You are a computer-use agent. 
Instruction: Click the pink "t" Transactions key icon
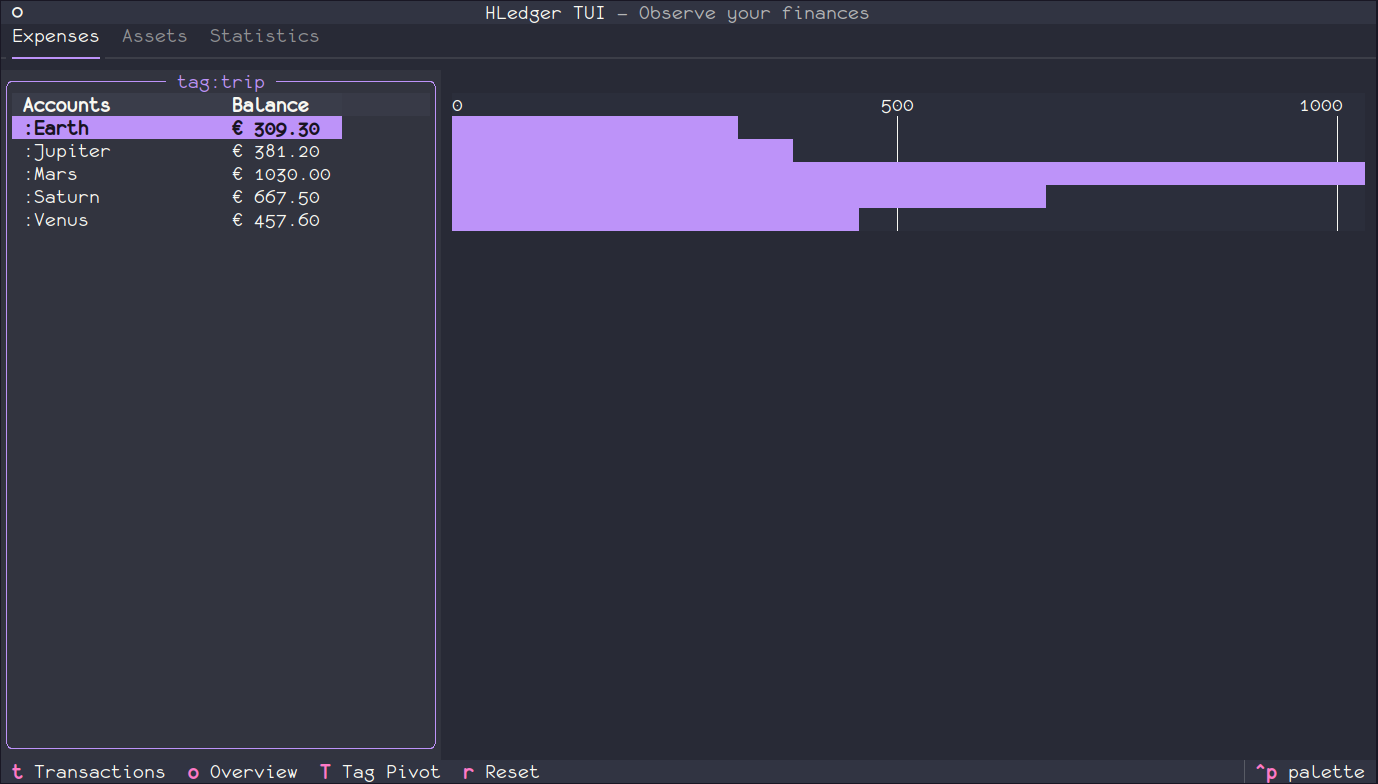point(16,771)
